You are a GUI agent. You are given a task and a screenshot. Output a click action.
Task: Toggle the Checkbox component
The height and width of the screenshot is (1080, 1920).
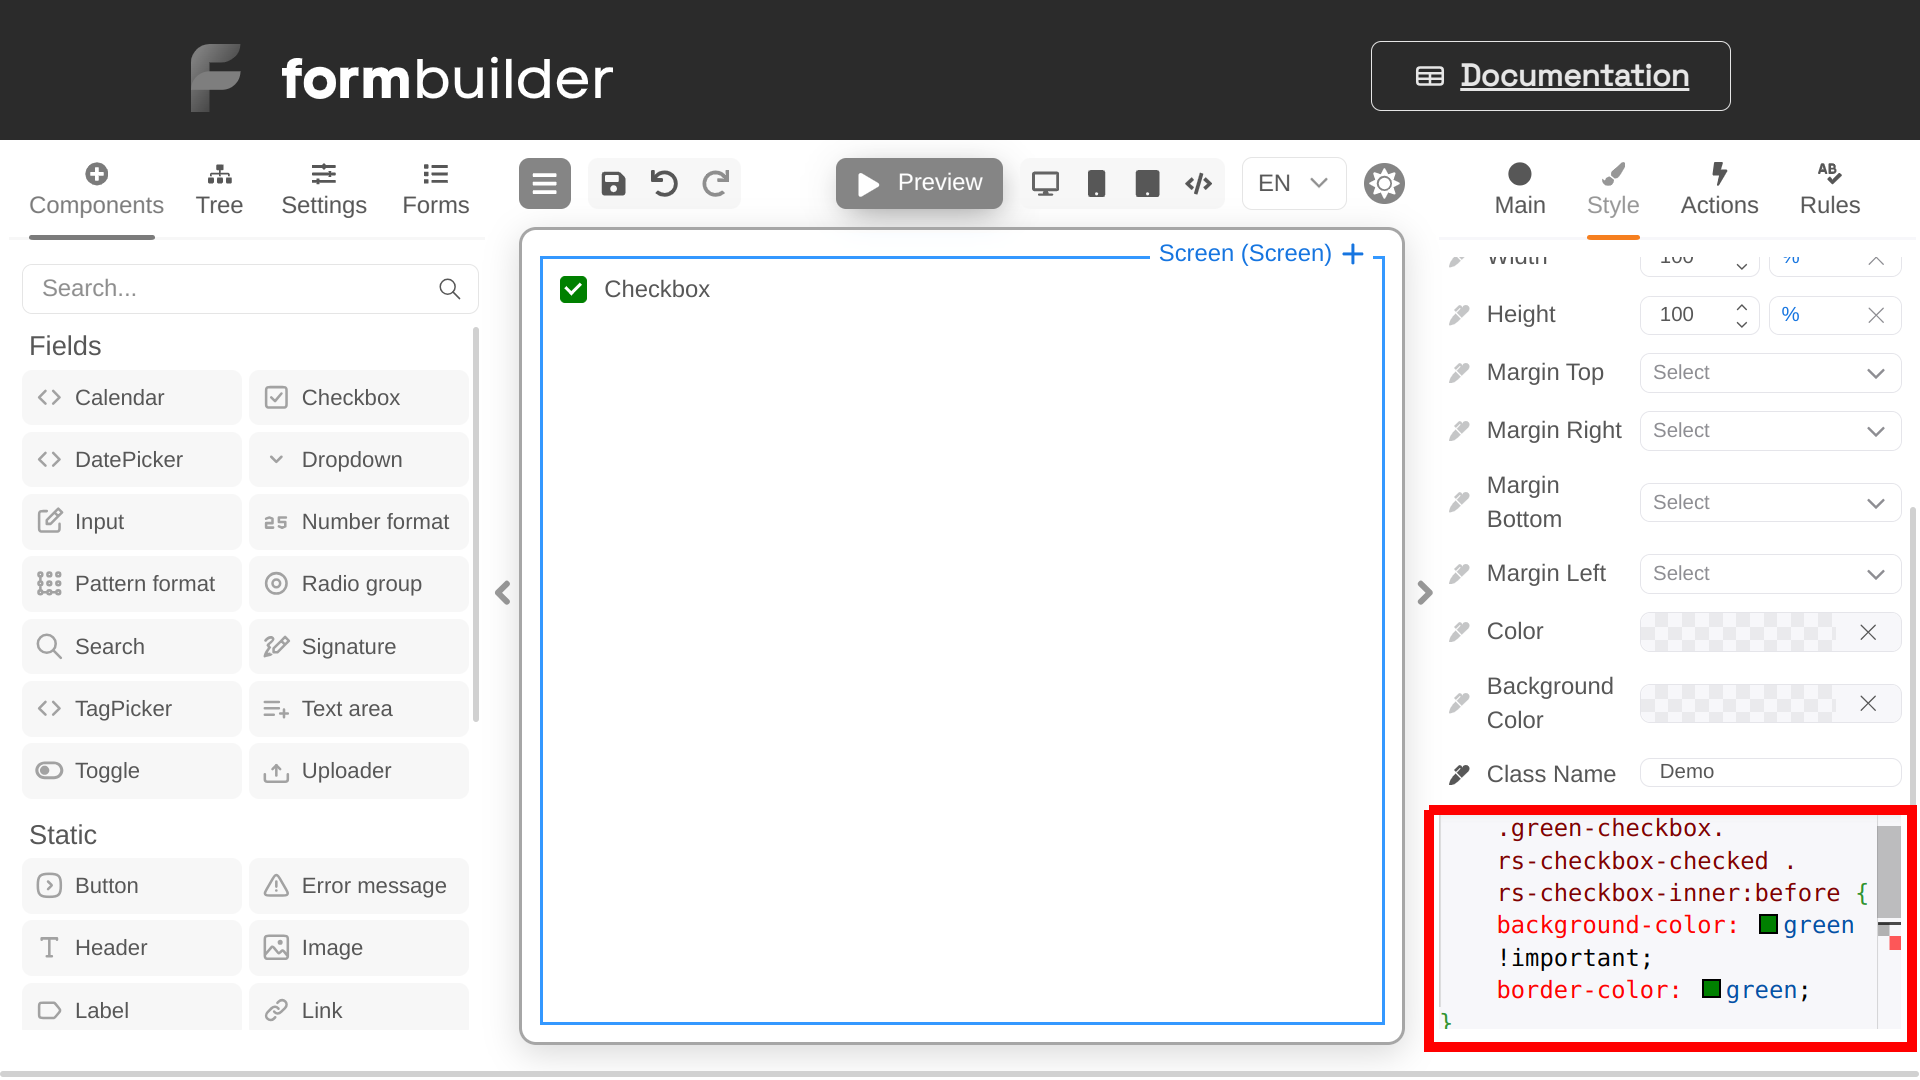(574, 290)
